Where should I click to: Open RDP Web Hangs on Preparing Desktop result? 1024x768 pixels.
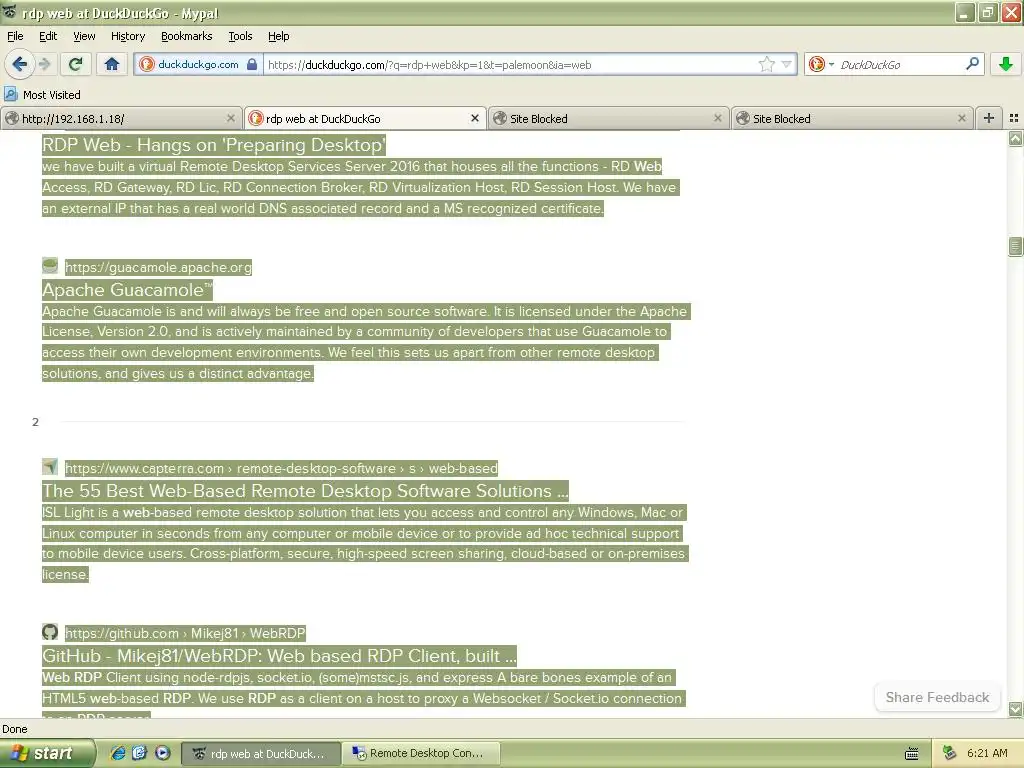click(214, 145)
